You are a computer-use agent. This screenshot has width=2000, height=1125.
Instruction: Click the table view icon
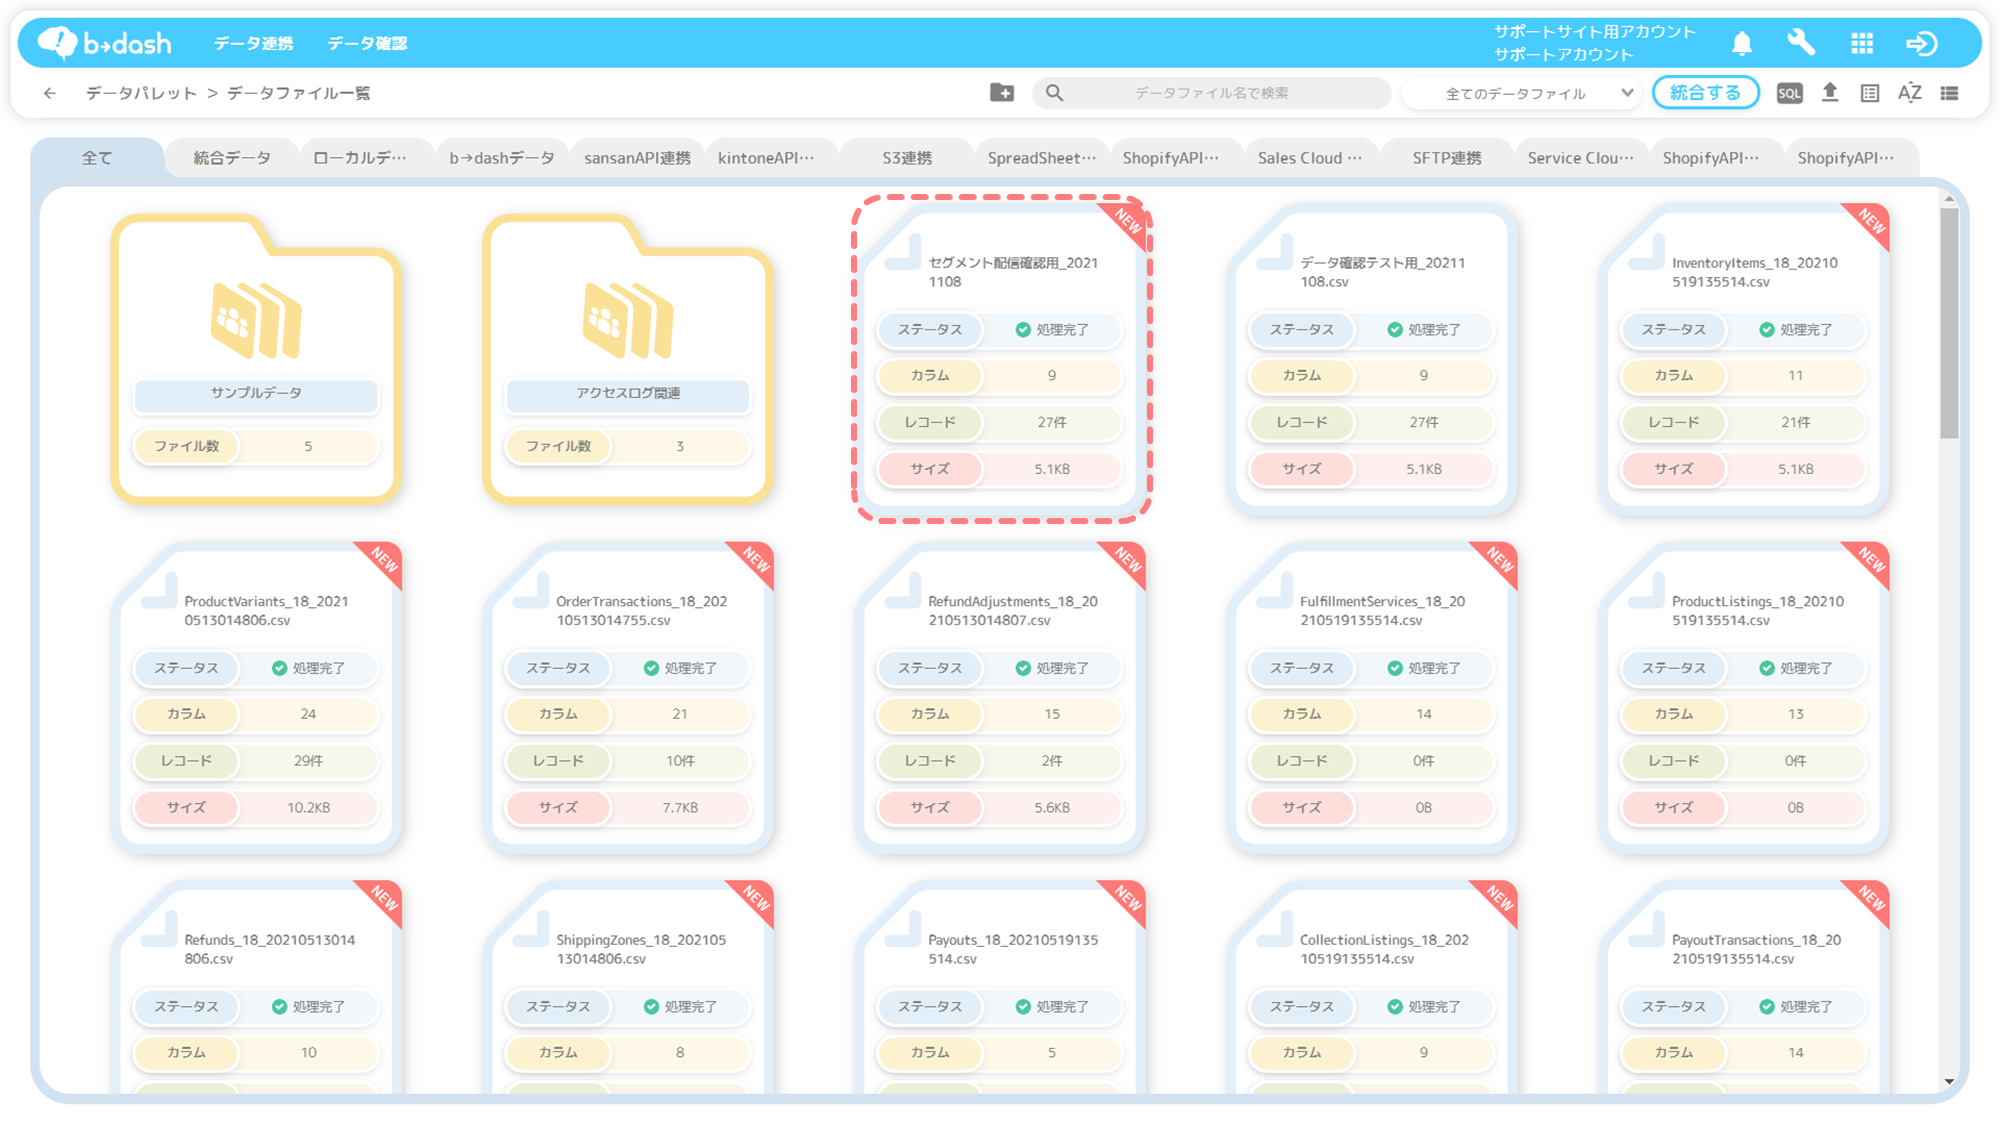1870,93
